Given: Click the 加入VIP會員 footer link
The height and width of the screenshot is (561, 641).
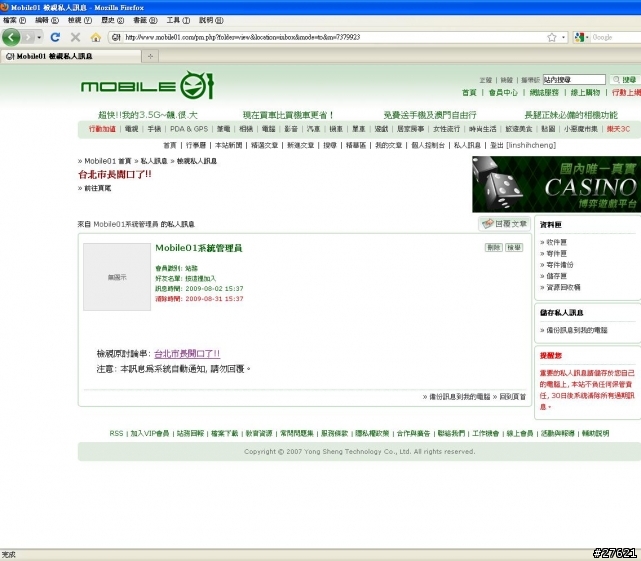Looking at the screenshot, I should pyautogui.click(x=150, y=433).
